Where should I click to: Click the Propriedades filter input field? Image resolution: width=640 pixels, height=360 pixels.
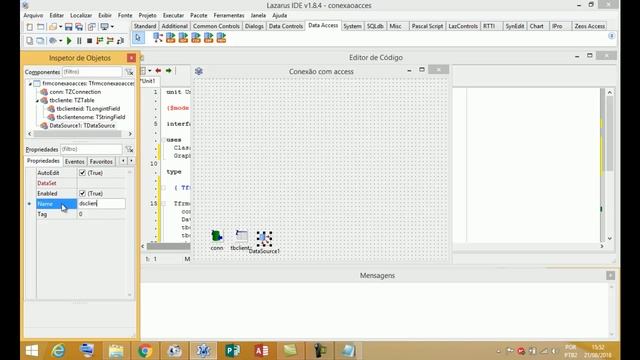91,149
